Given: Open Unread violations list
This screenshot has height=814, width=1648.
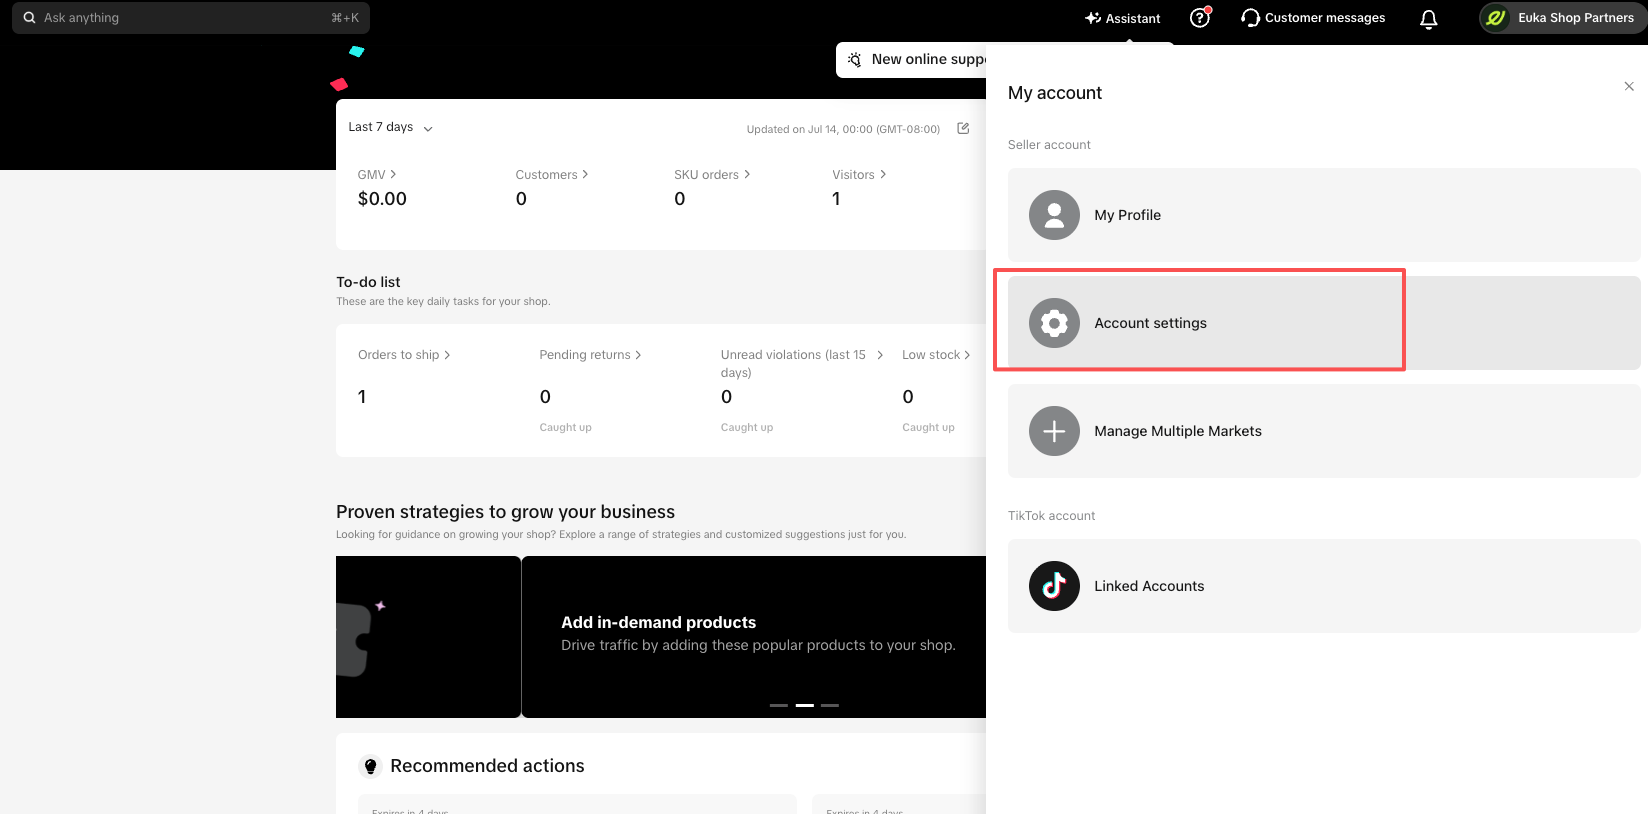Looking at the screenshot, I should click(802, 364).
